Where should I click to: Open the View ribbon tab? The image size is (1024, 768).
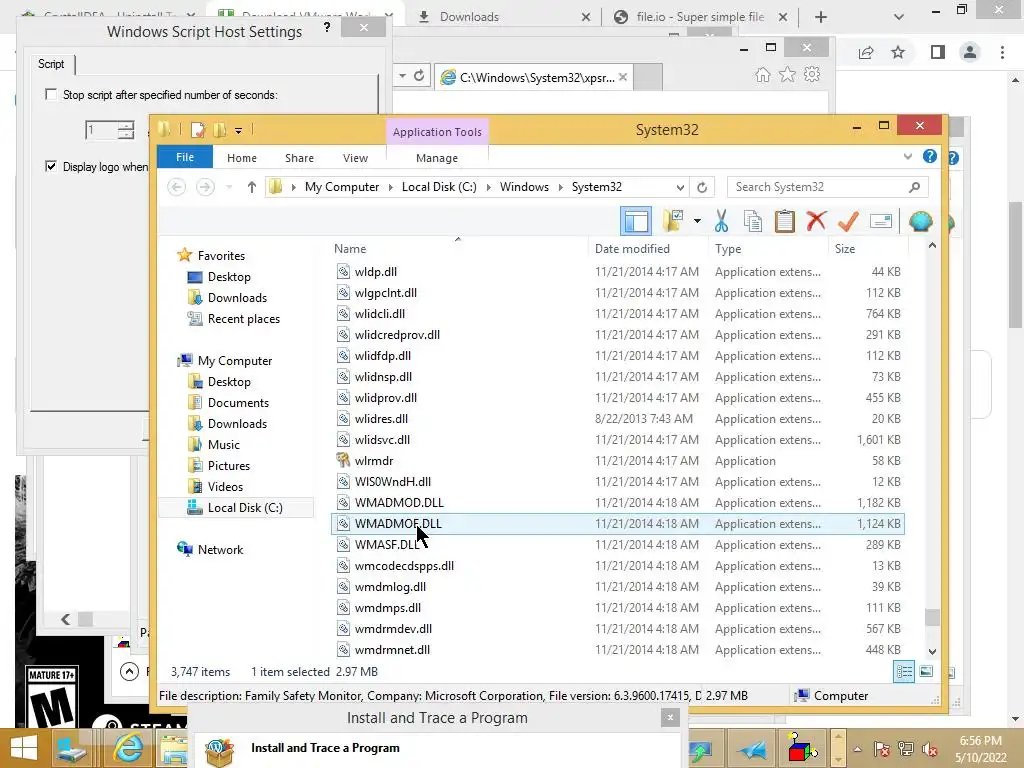(355, 158)
